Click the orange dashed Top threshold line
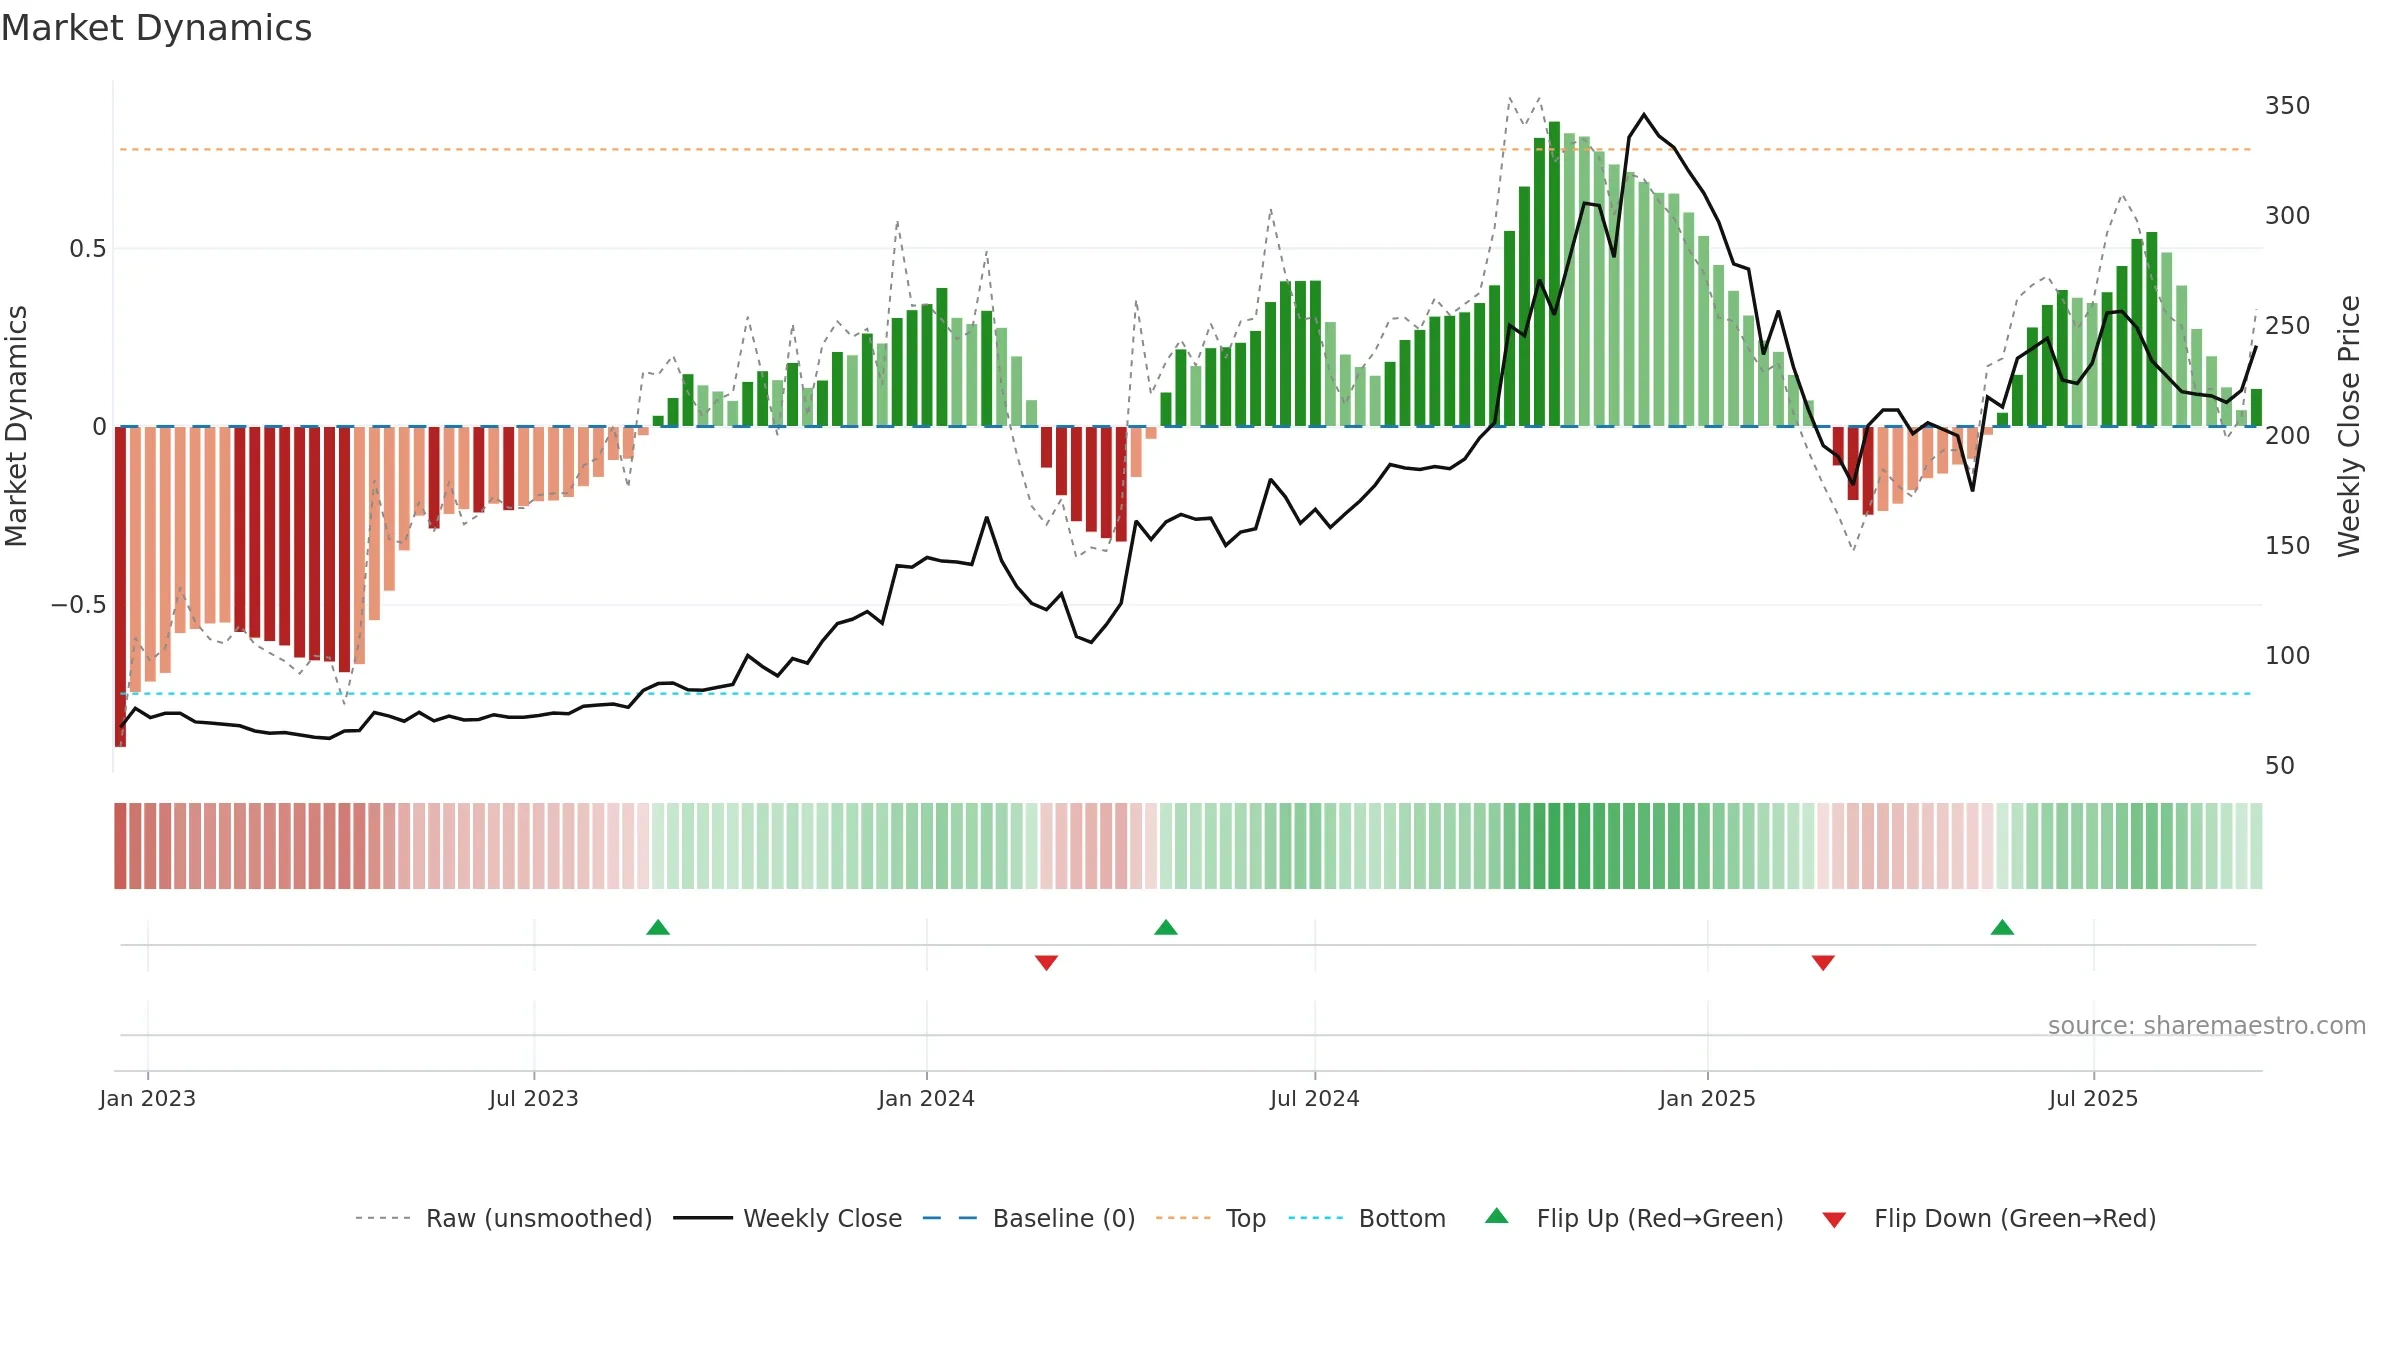Screen dimensions: 2400x1350 click(x=1186, y=149)
